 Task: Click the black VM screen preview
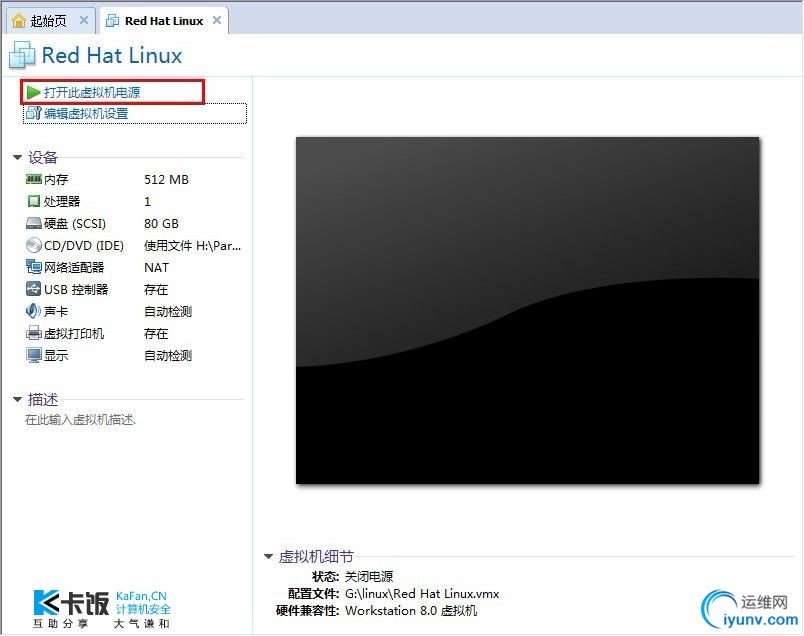pos(527,310)
